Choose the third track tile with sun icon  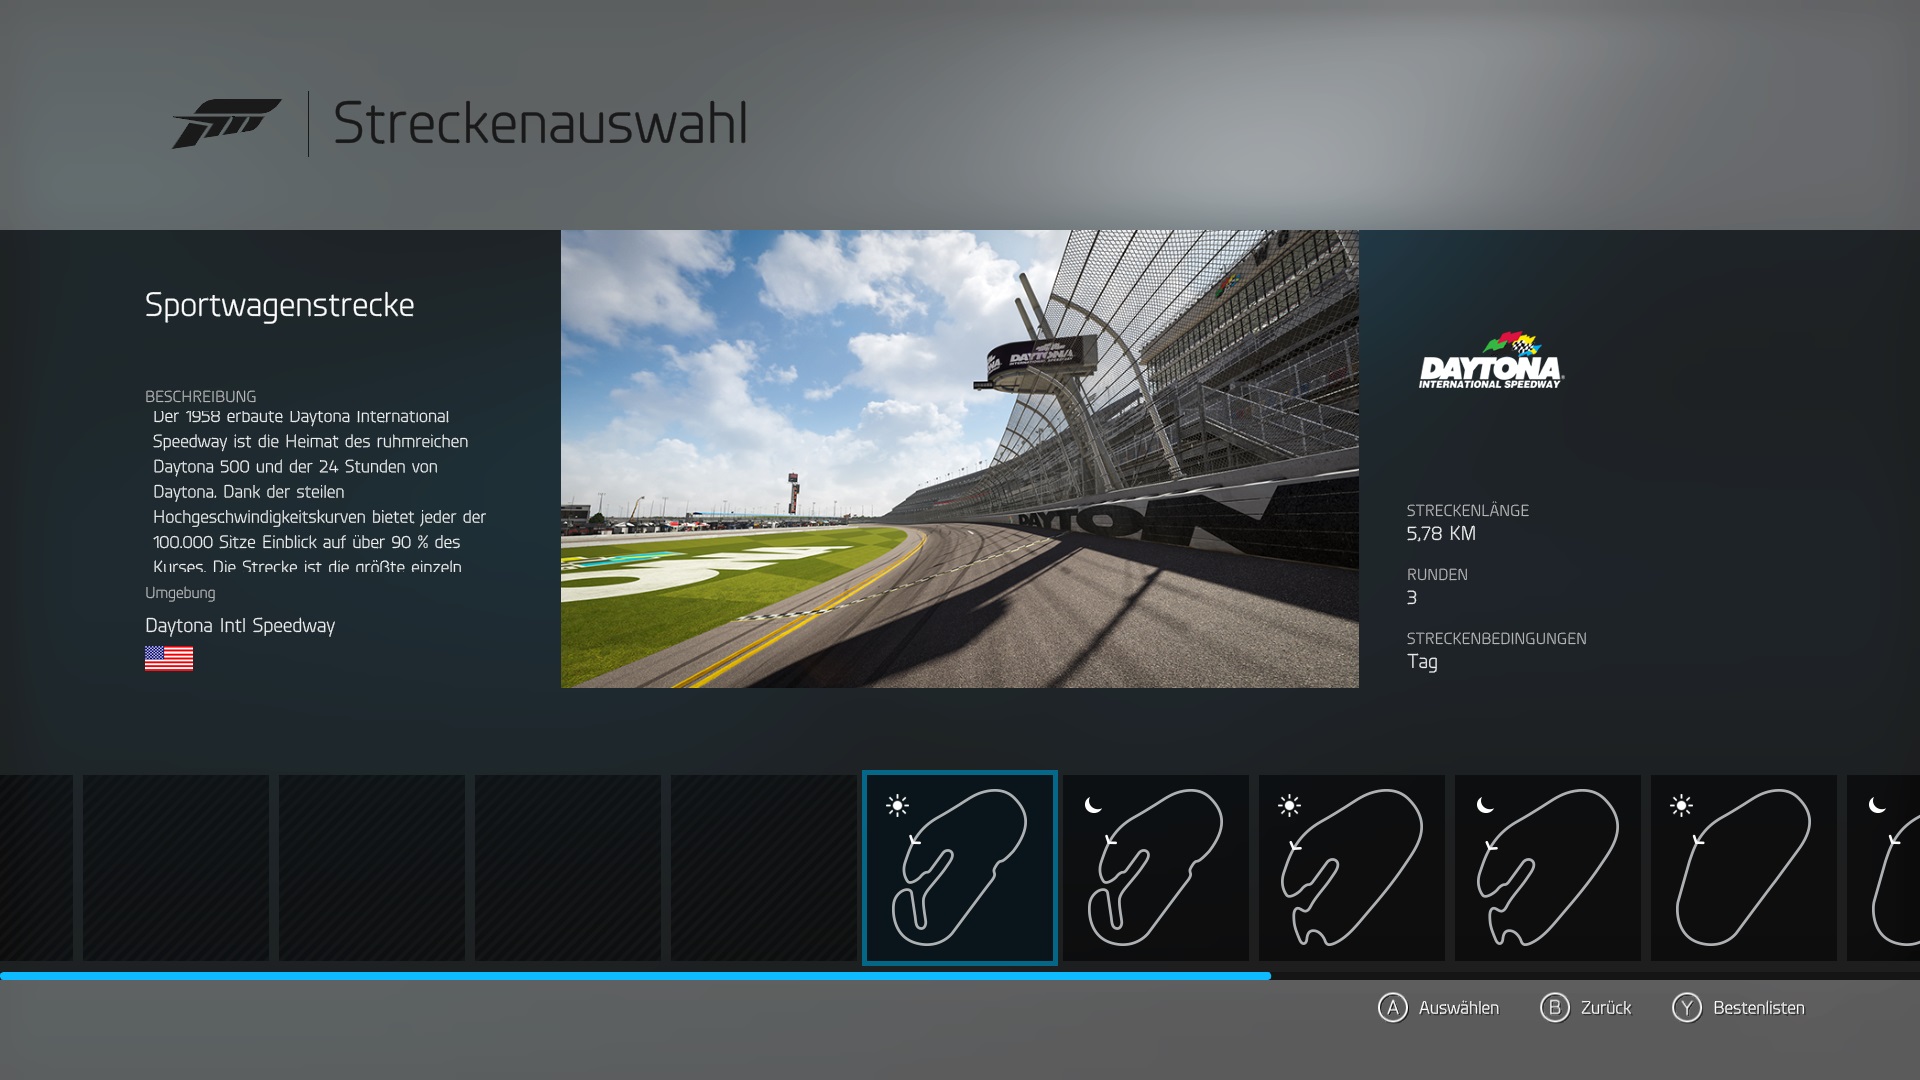tap(1352, 868)
